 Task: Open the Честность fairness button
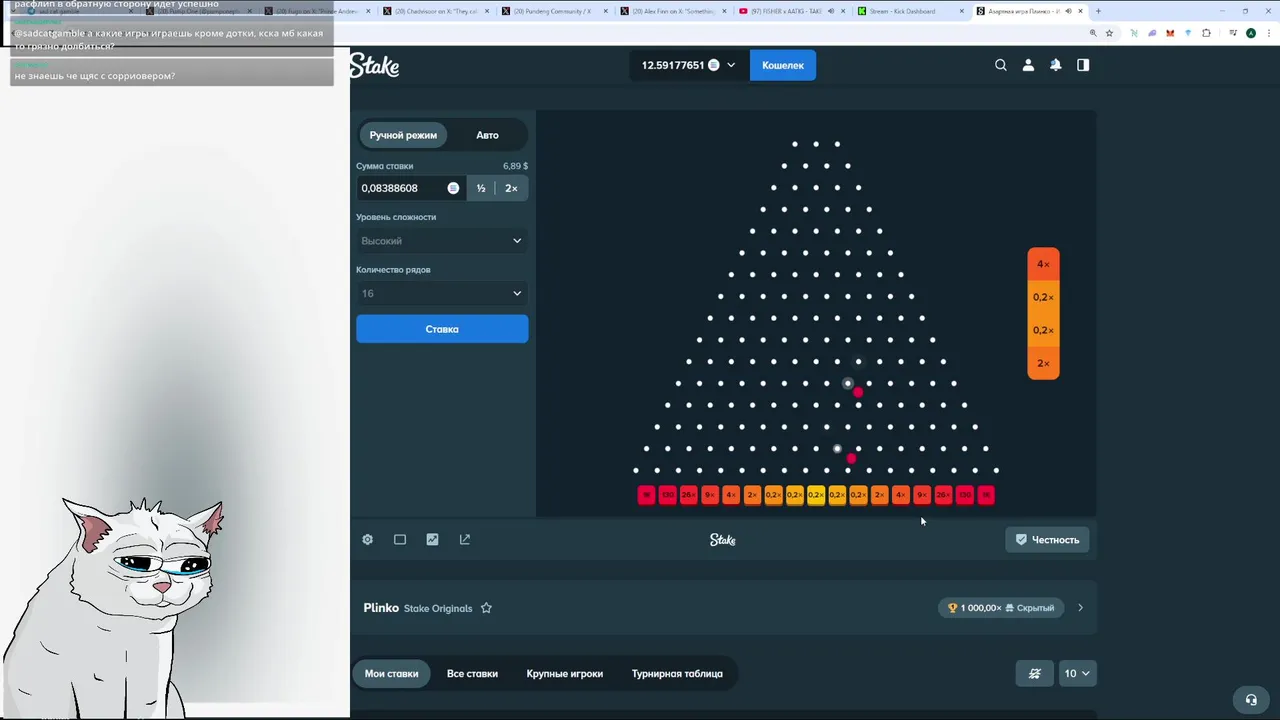tap(1047, 539)
